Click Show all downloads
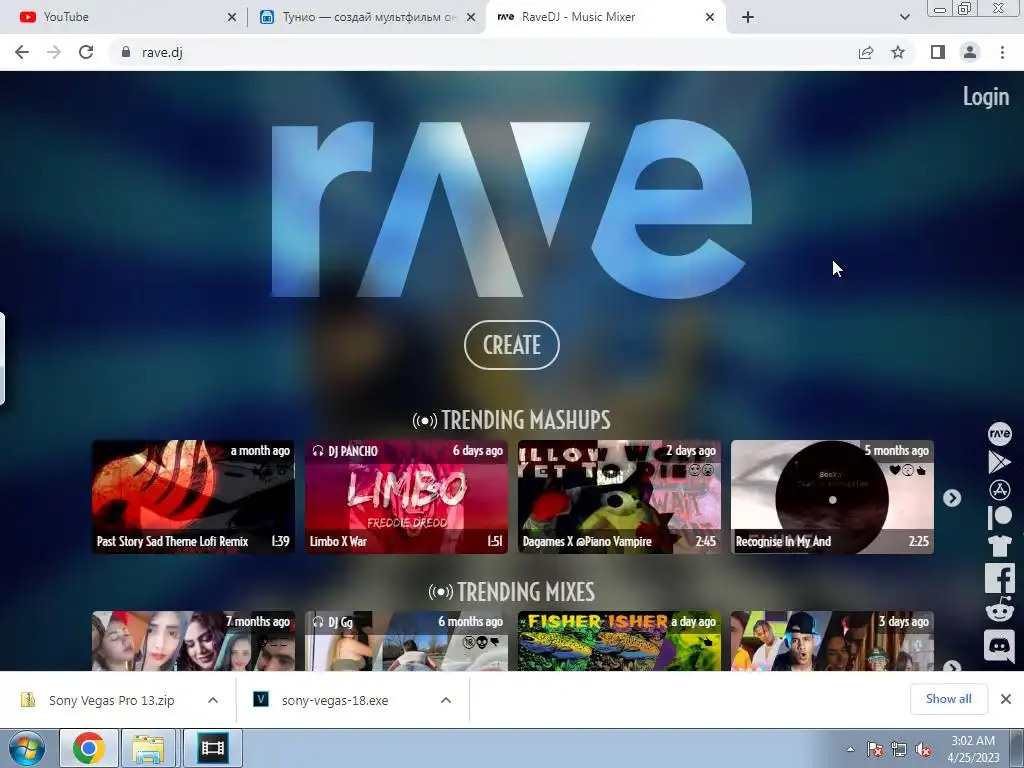This screenshot has height=768, width=1024. coord(949,699)
